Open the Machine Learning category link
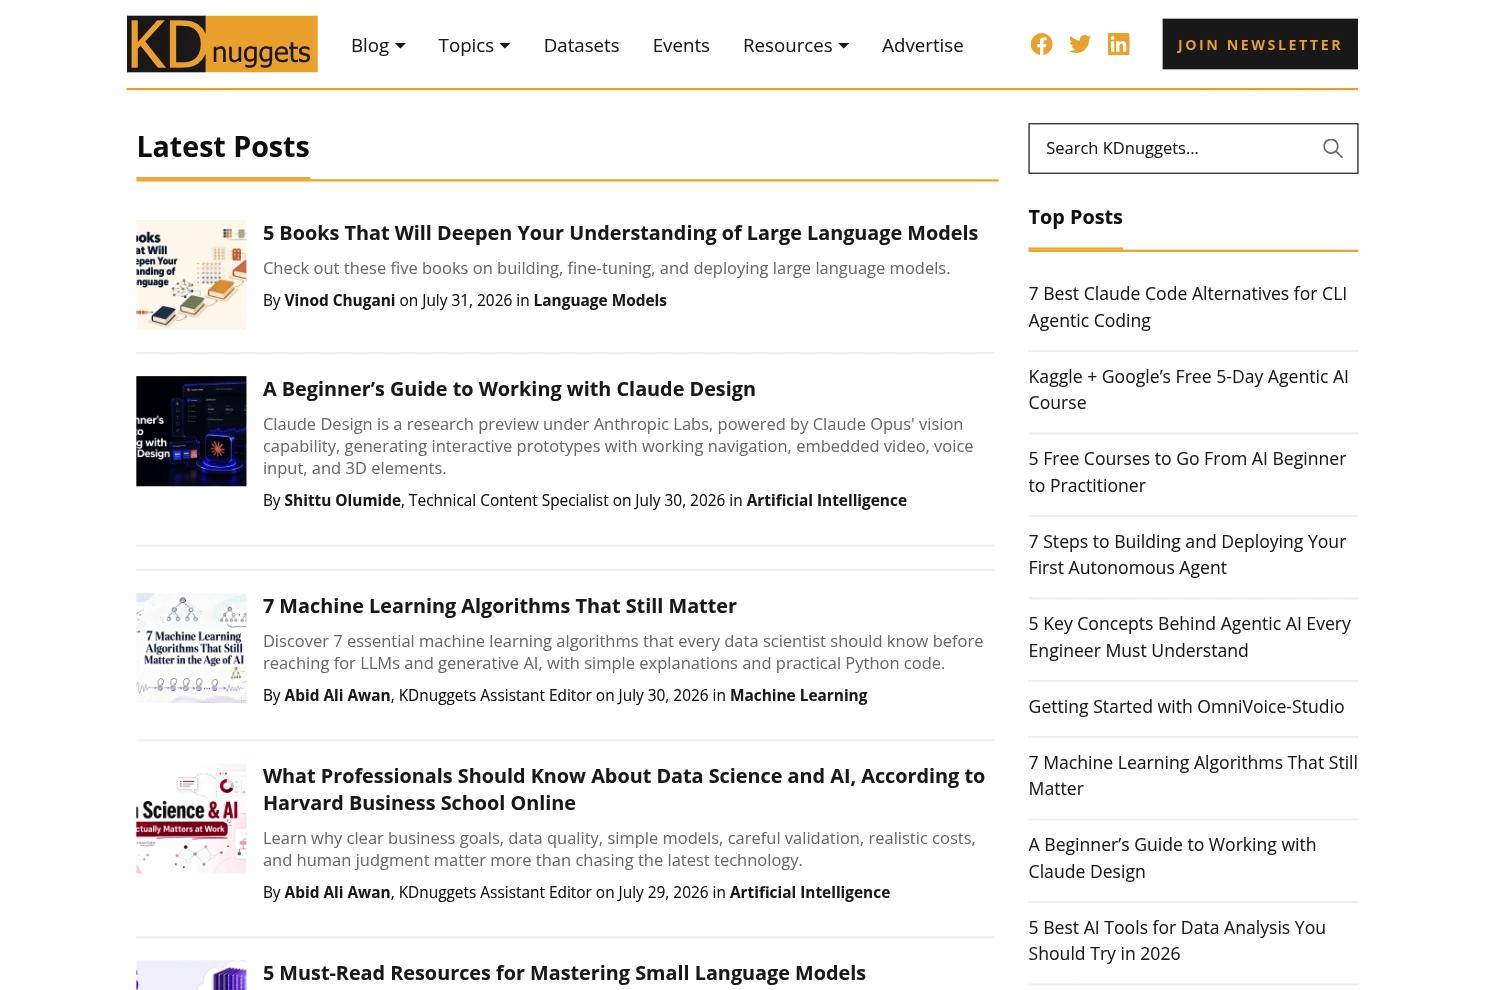 point(798,695)
